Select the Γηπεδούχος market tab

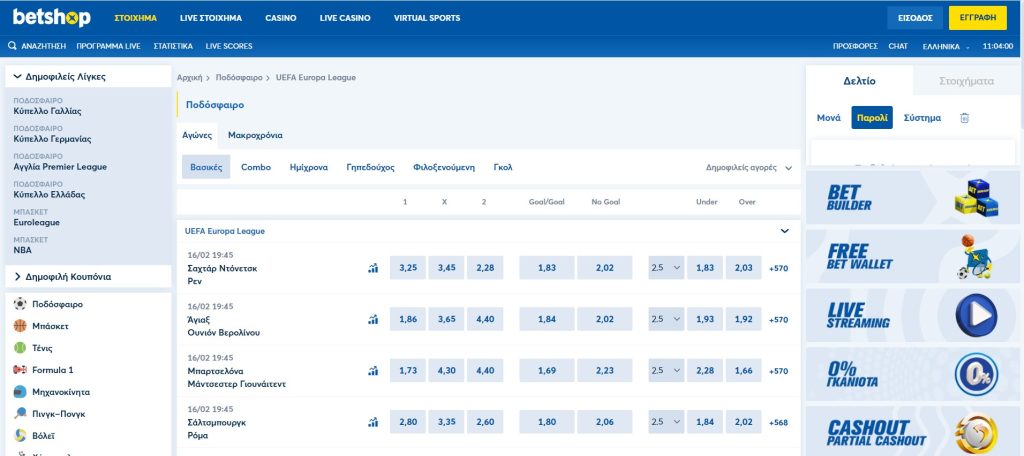[x=370, y=167]
